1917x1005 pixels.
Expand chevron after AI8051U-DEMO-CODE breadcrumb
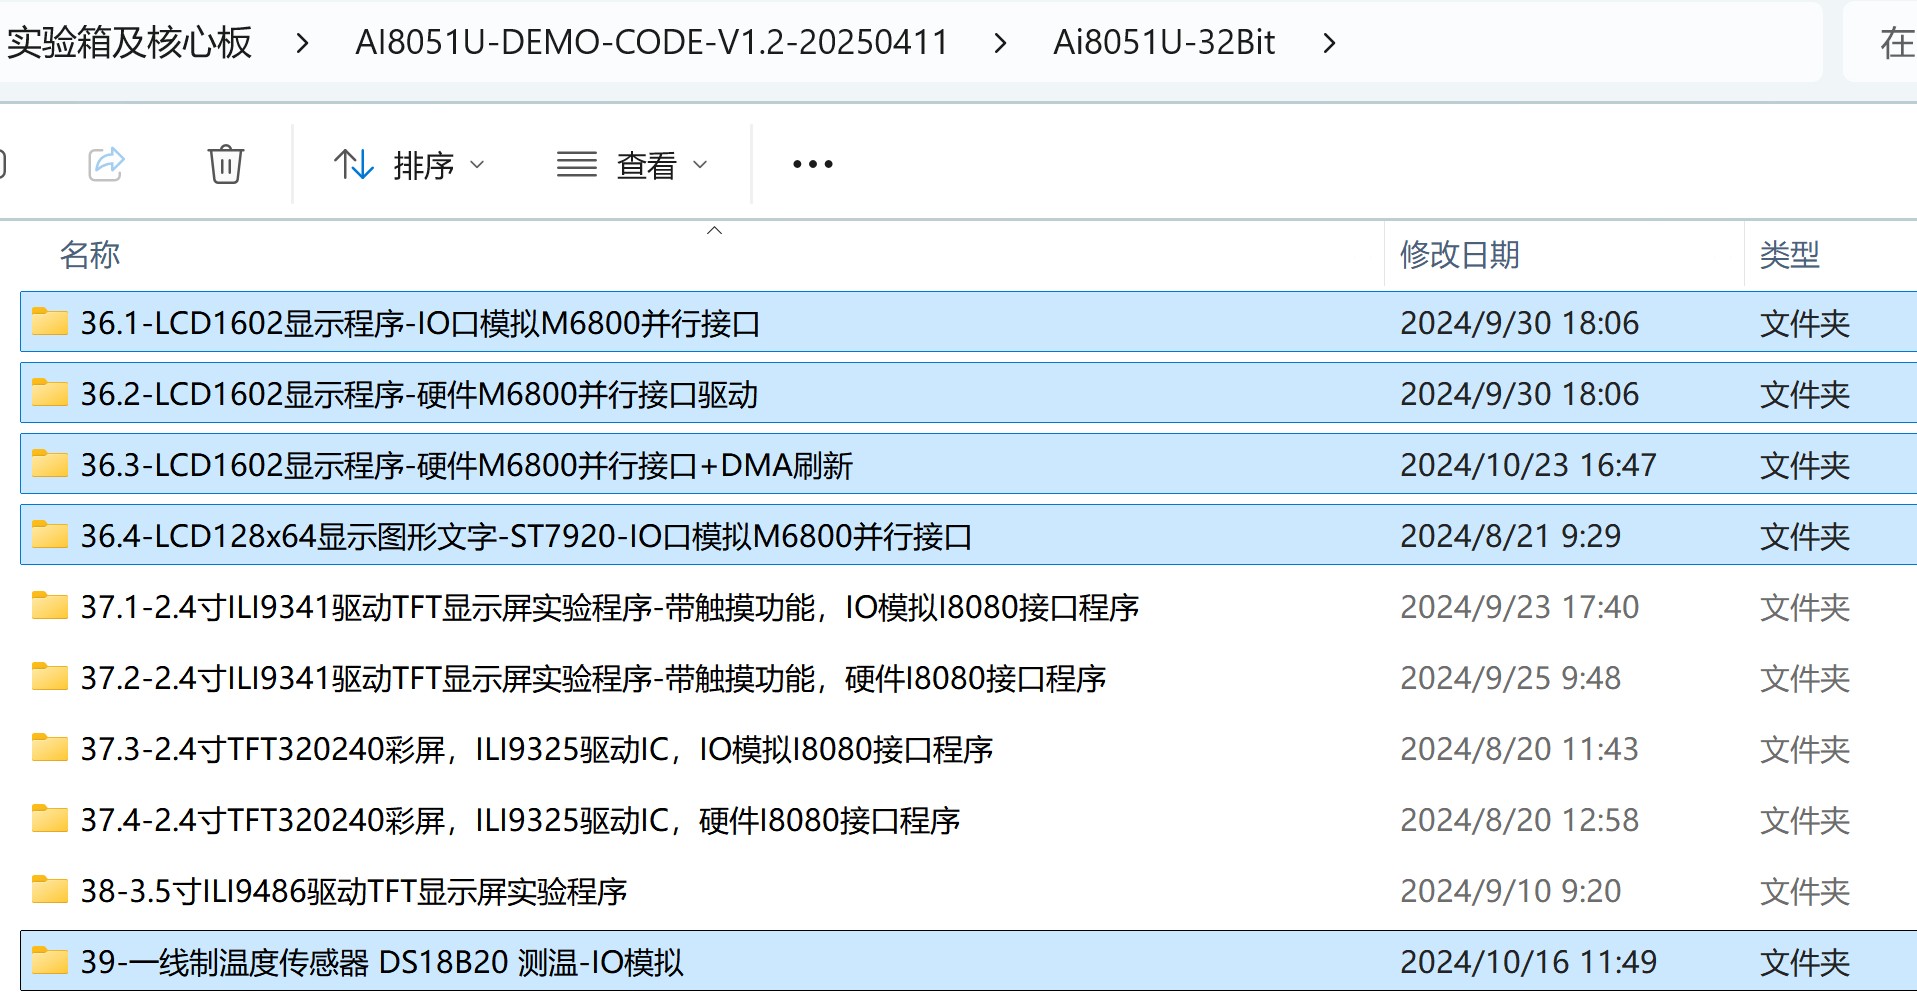coord(999,43)
